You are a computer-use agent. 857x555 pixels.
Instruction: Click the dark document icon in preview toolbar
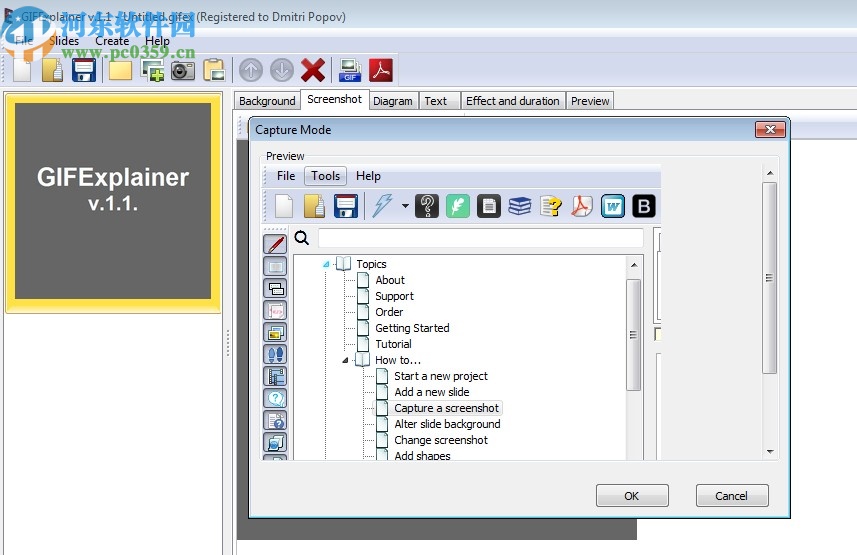pos(489,206)
